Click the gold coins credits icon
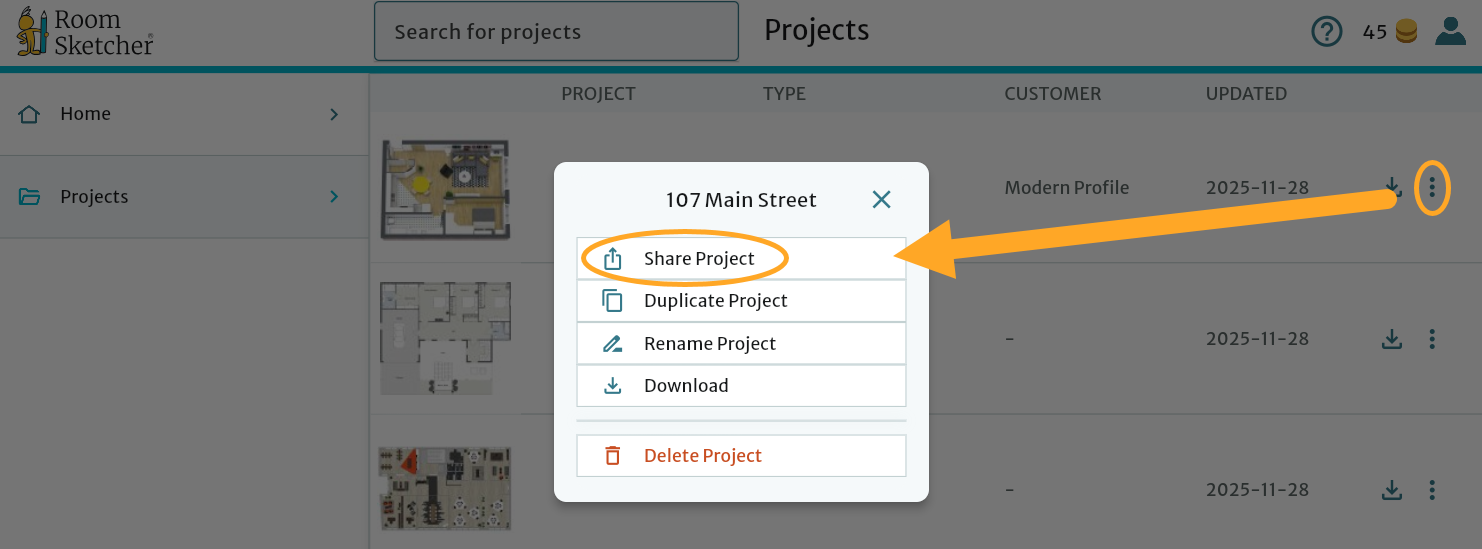1482x549 pixels. coord(1406,32)
